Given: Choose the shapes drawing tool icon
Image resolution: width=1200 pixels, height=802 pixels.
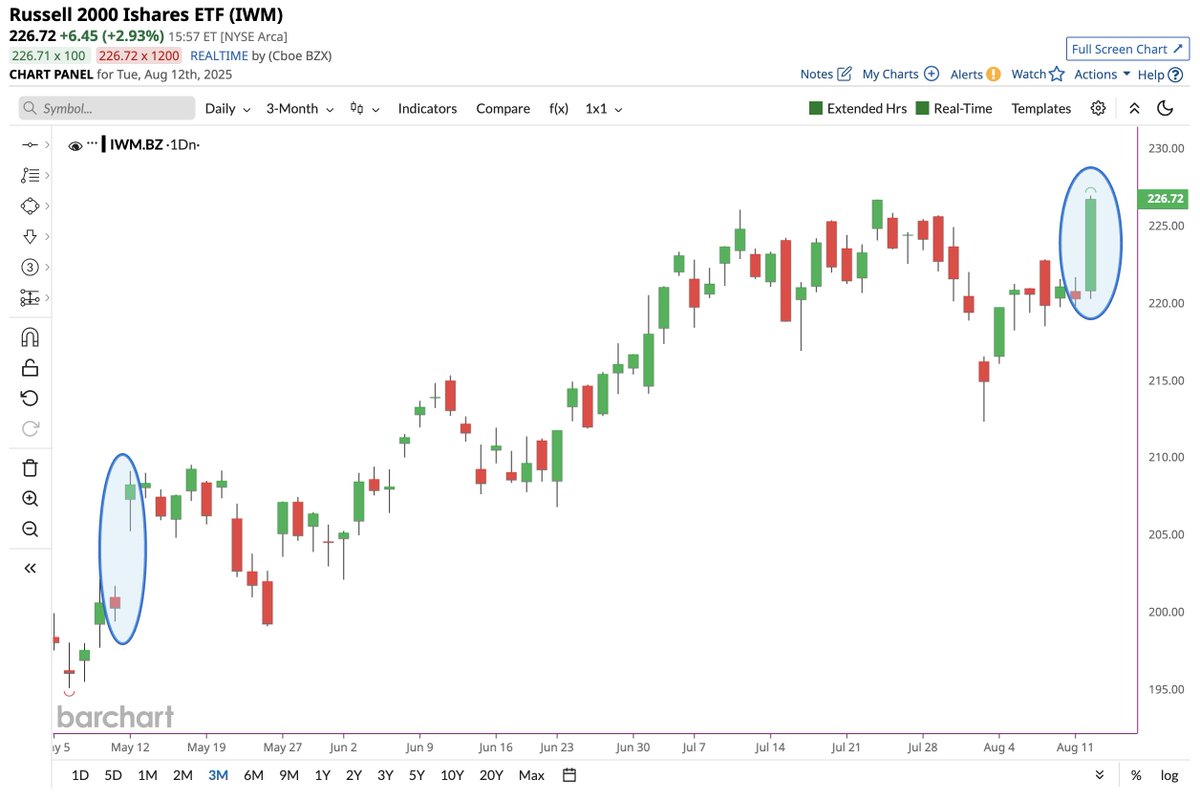Looking at the screenshot, I should click(x=29, y=206).
